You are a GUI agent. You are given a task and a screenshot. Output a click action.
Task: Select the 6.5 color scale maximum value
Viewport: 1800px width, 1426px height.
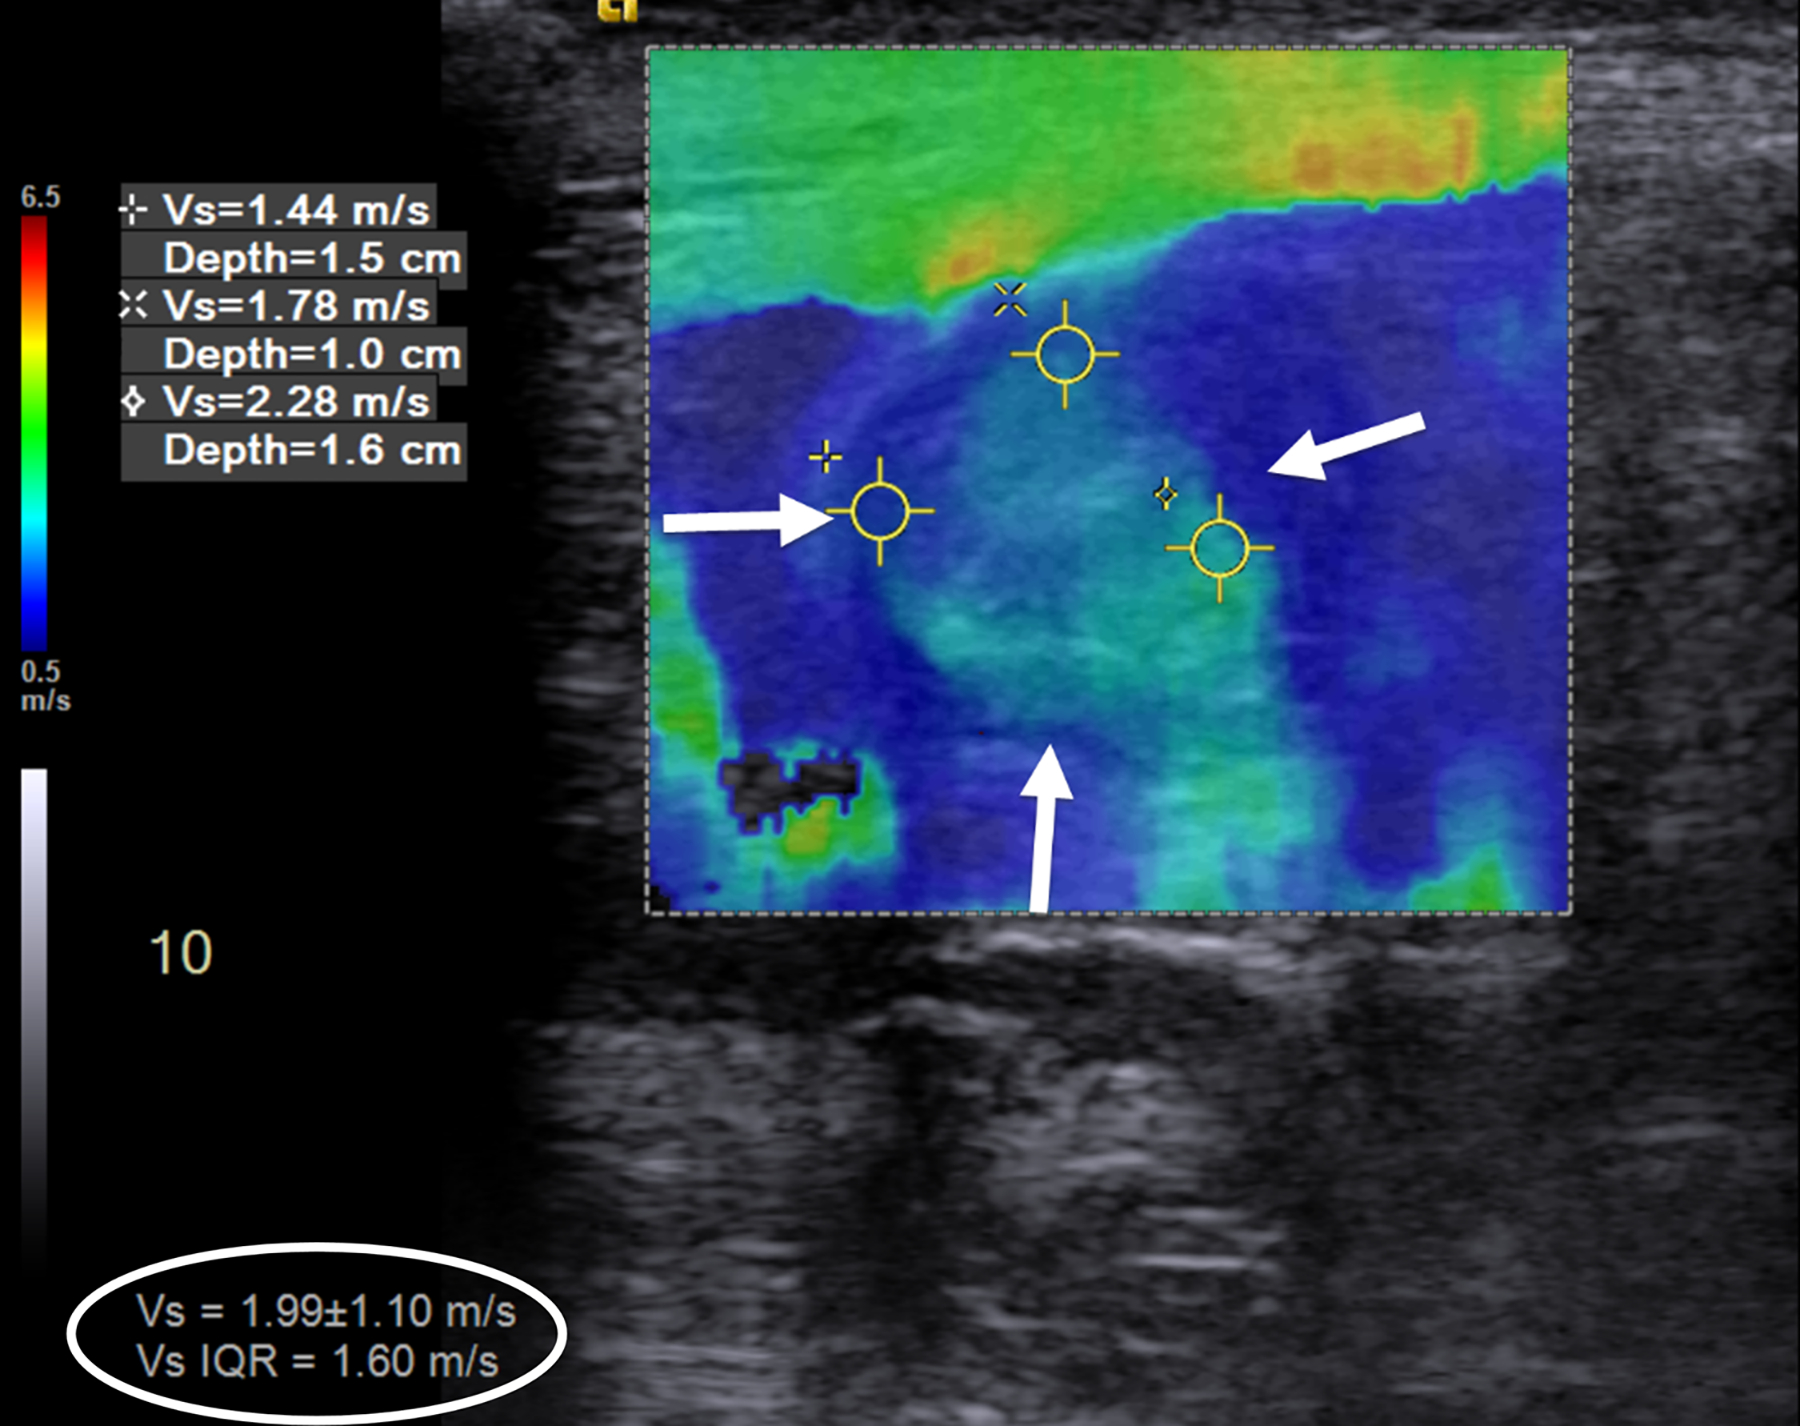point(40,197)
